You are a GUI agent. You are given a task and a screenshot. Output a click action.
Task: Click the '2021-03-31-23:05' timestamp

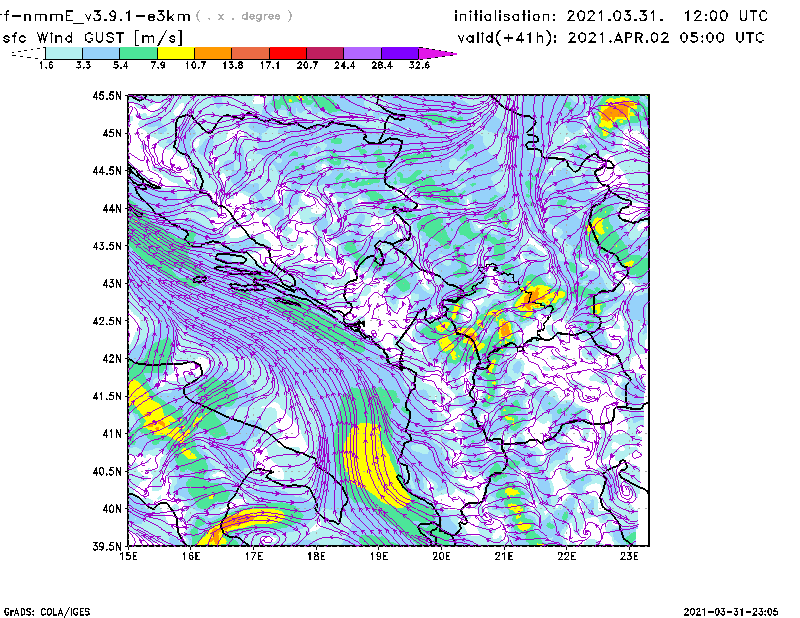(731, 612)
